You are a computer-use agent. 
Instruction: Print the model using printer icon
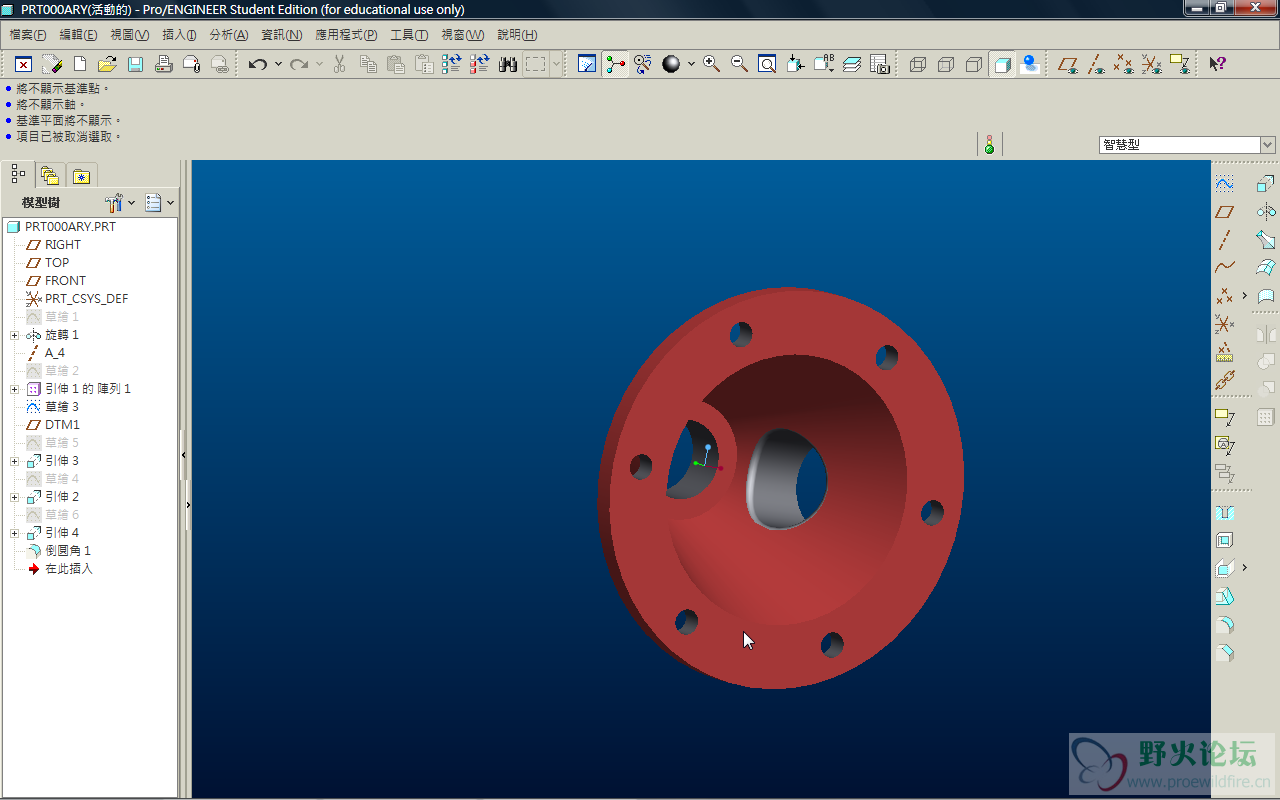pyautogui.click(x=164, y=64)
